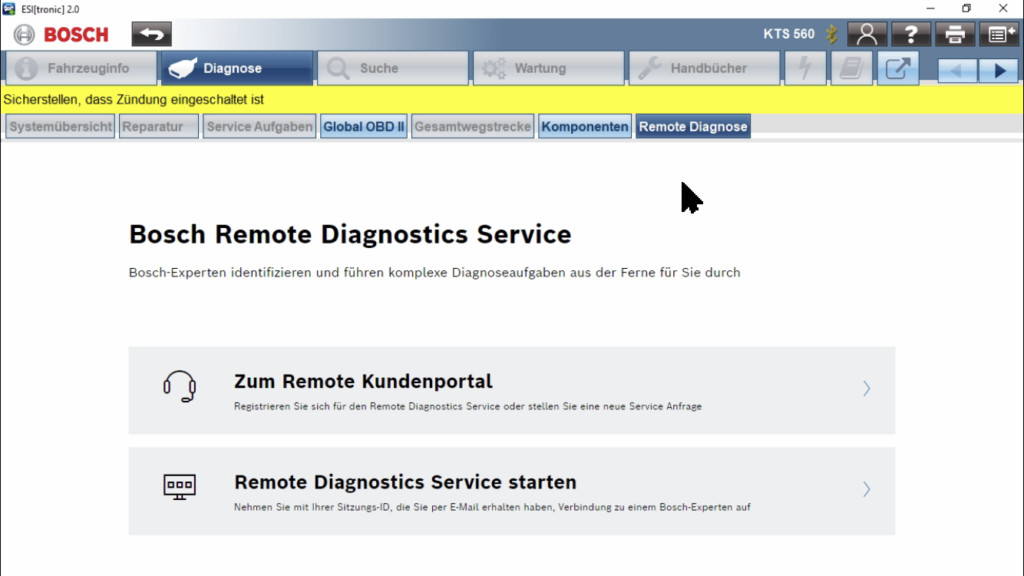Image resolution: width=1024 pixels, height=576 pixels.
Task: Click the Bosch Remote Diagnostics Service heading
Action: click(x=350, y=234)
